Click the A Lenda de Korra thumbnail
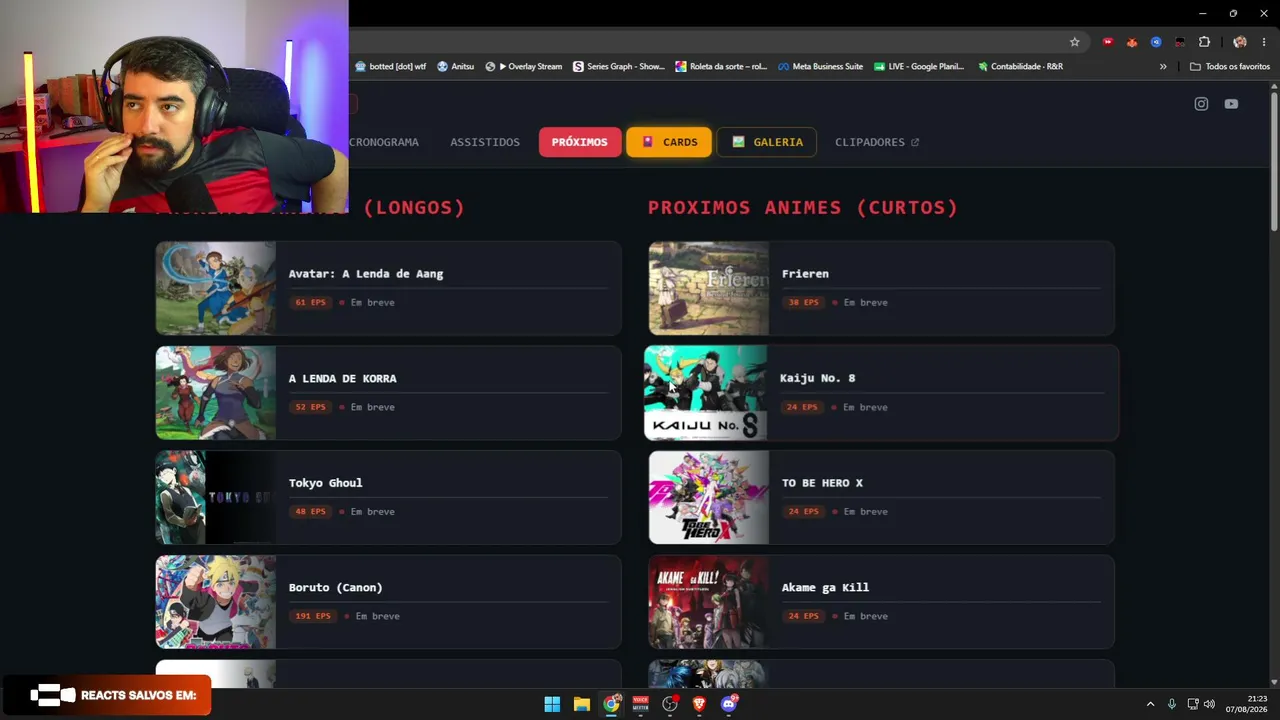 pyautogui.click(x=216, y=393)
